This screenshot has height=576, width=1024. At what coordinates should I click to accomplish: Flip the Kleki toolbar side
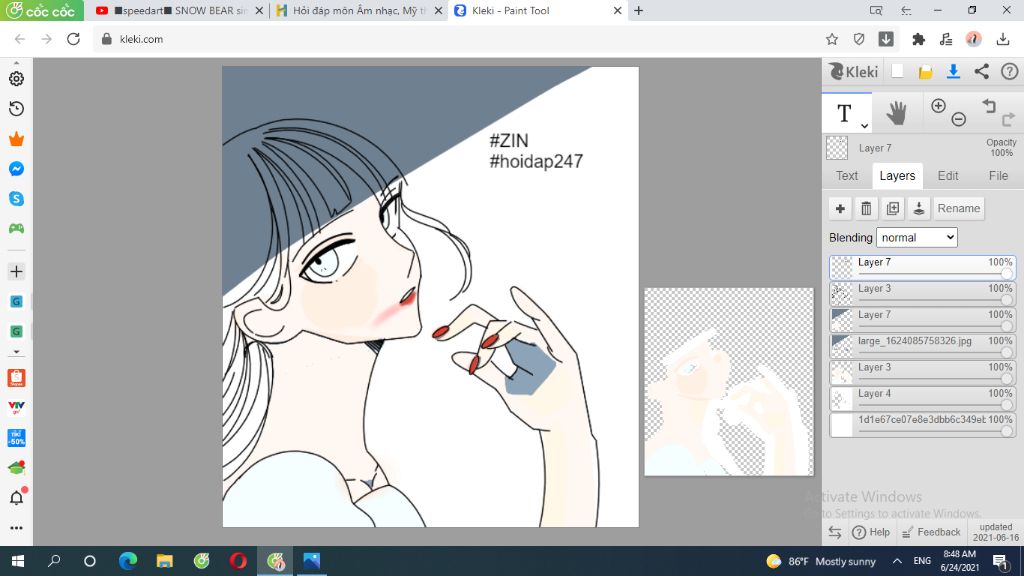click(835, 532)
